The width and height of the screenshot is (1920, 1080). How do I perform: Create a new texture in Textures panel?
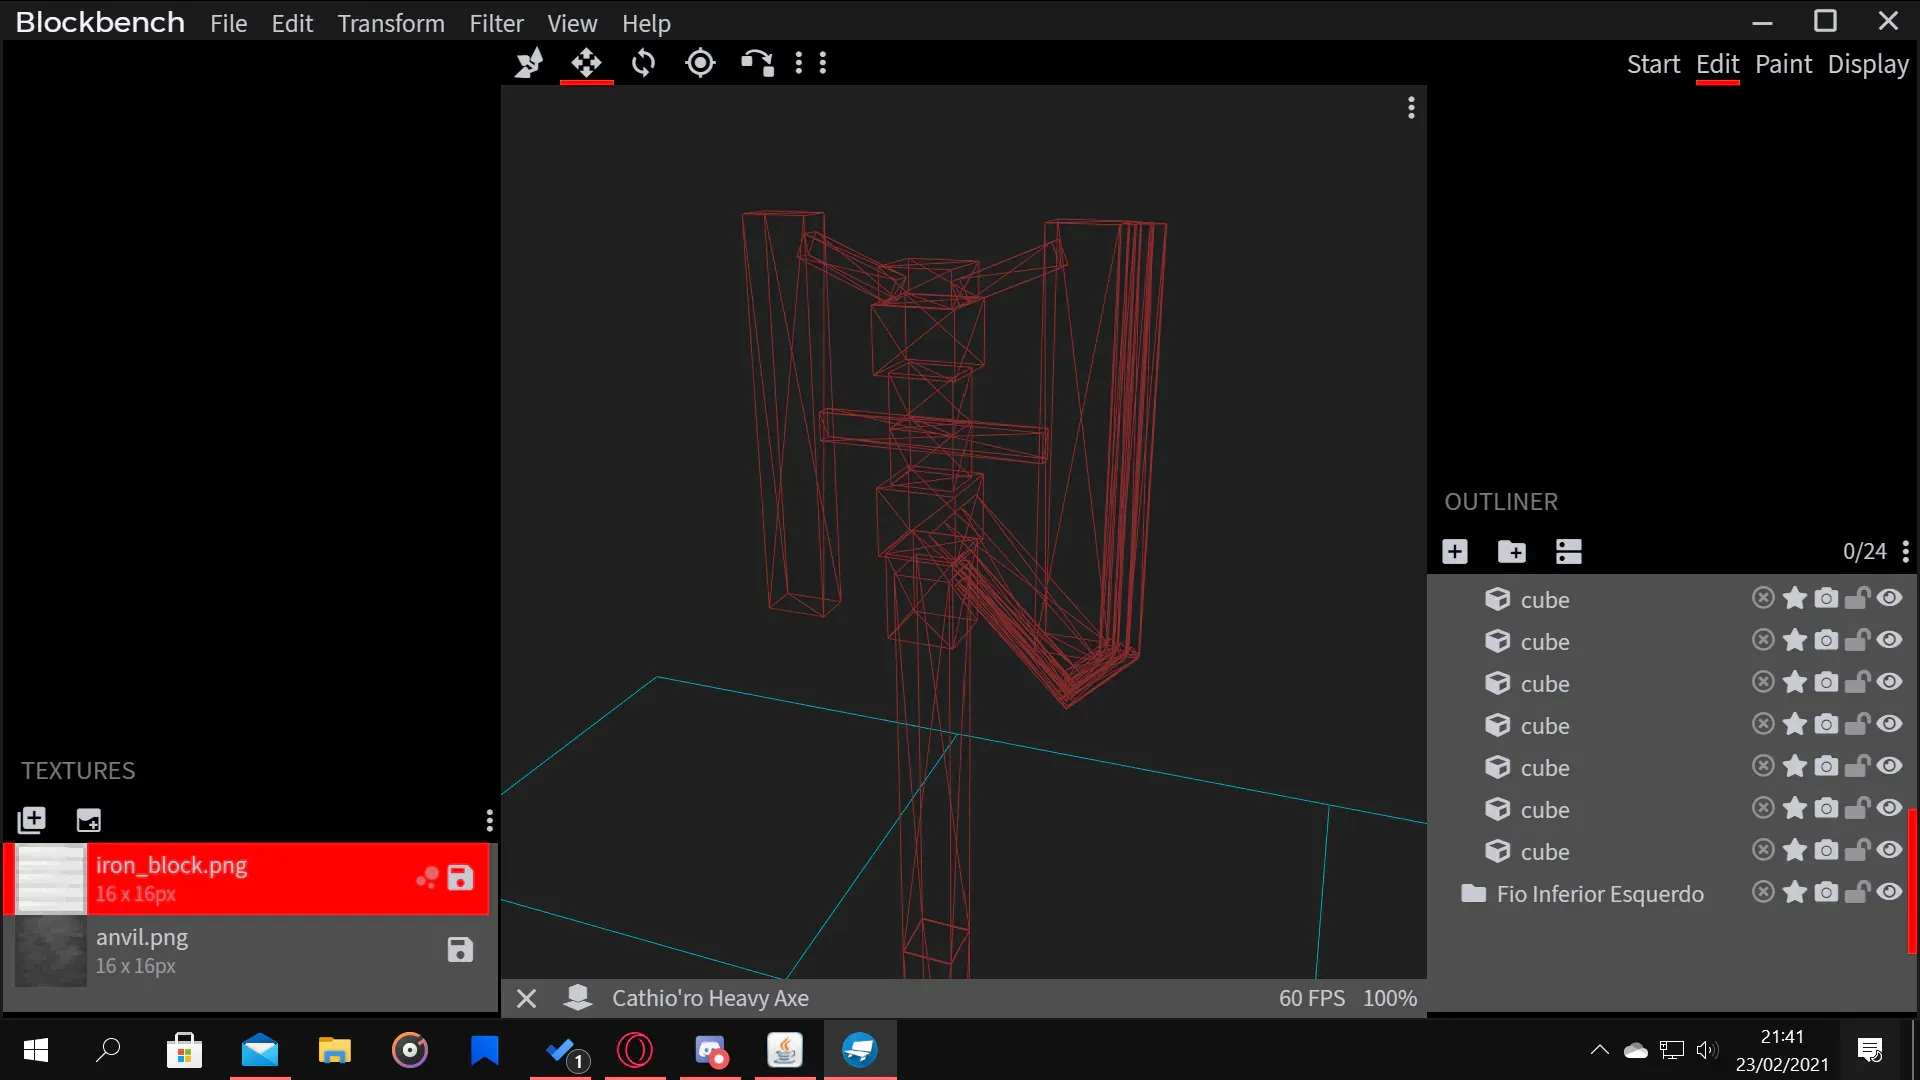[89, 820]
